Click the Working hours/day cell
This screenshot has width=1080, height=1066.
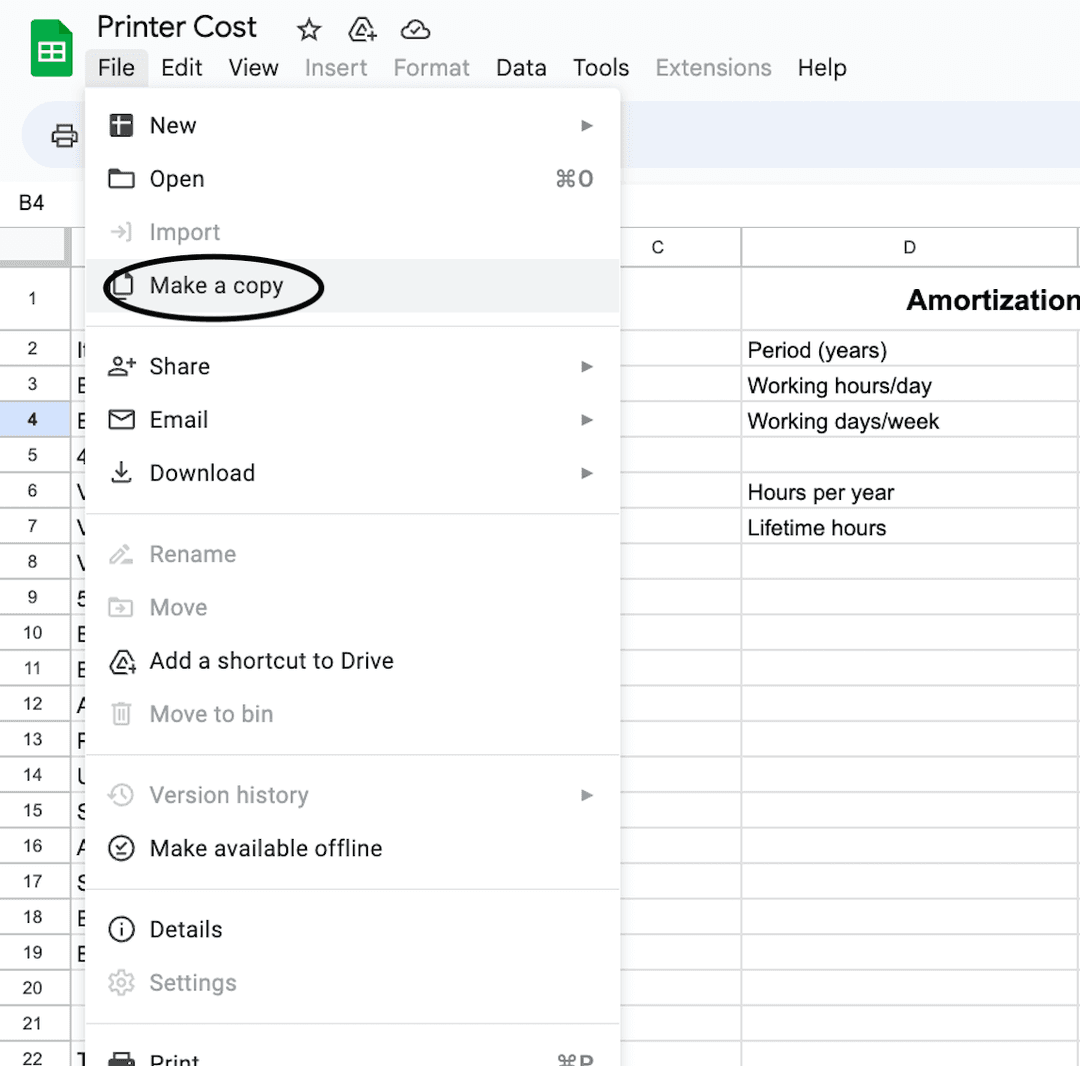[911, 384]
